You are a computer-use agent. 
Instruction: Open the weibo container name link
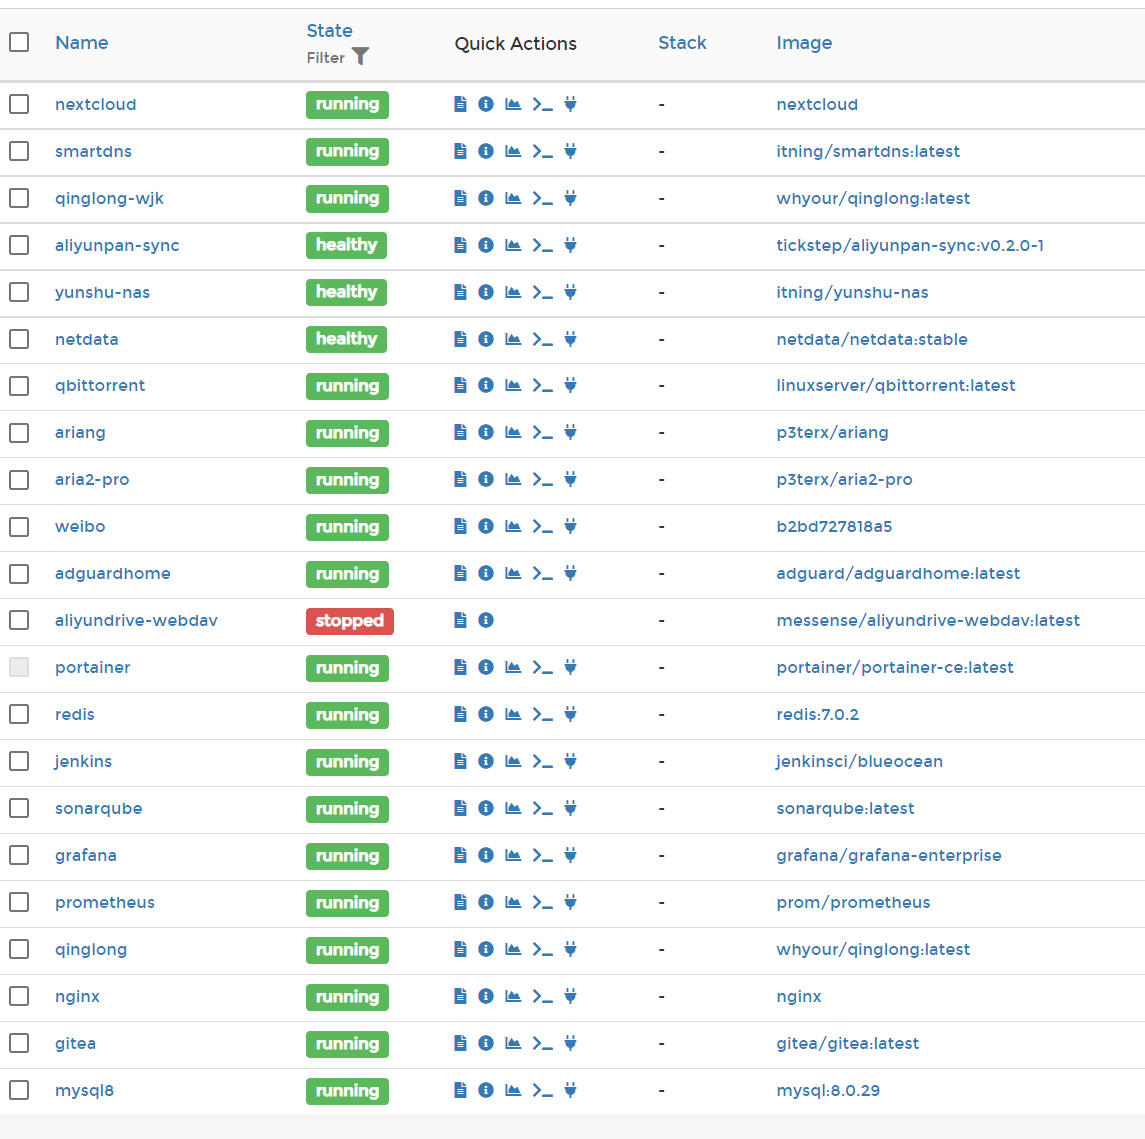[80, 526]
